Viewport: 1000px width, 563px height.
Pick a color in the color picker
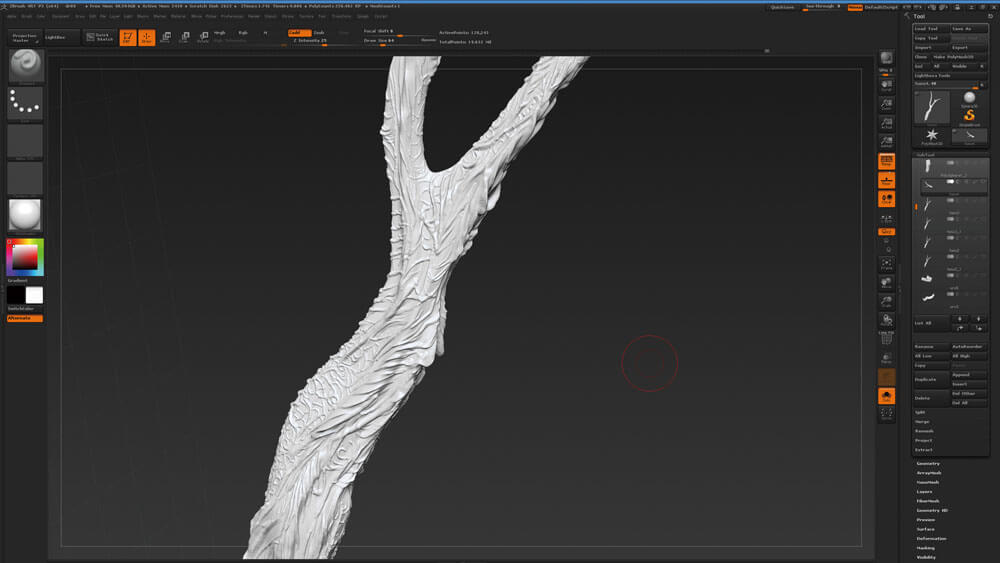(x=25, y=257)
